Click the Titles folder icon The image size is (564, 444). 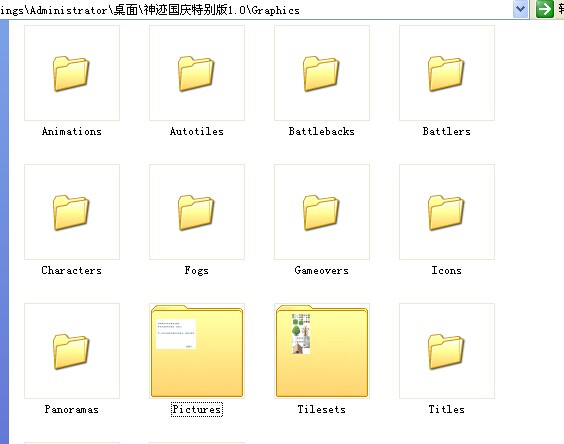click(x=446, y=352)
